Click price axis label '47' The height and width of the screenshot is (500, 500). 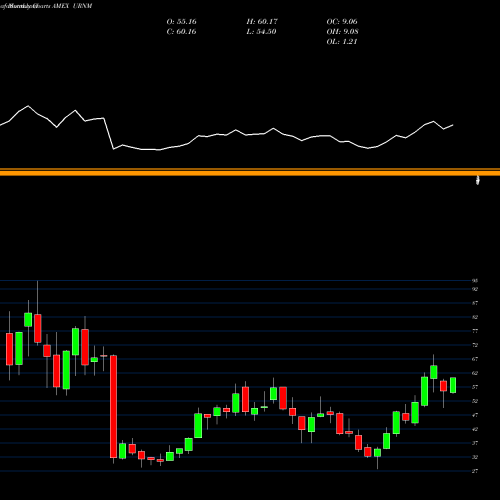click(475, 415)
